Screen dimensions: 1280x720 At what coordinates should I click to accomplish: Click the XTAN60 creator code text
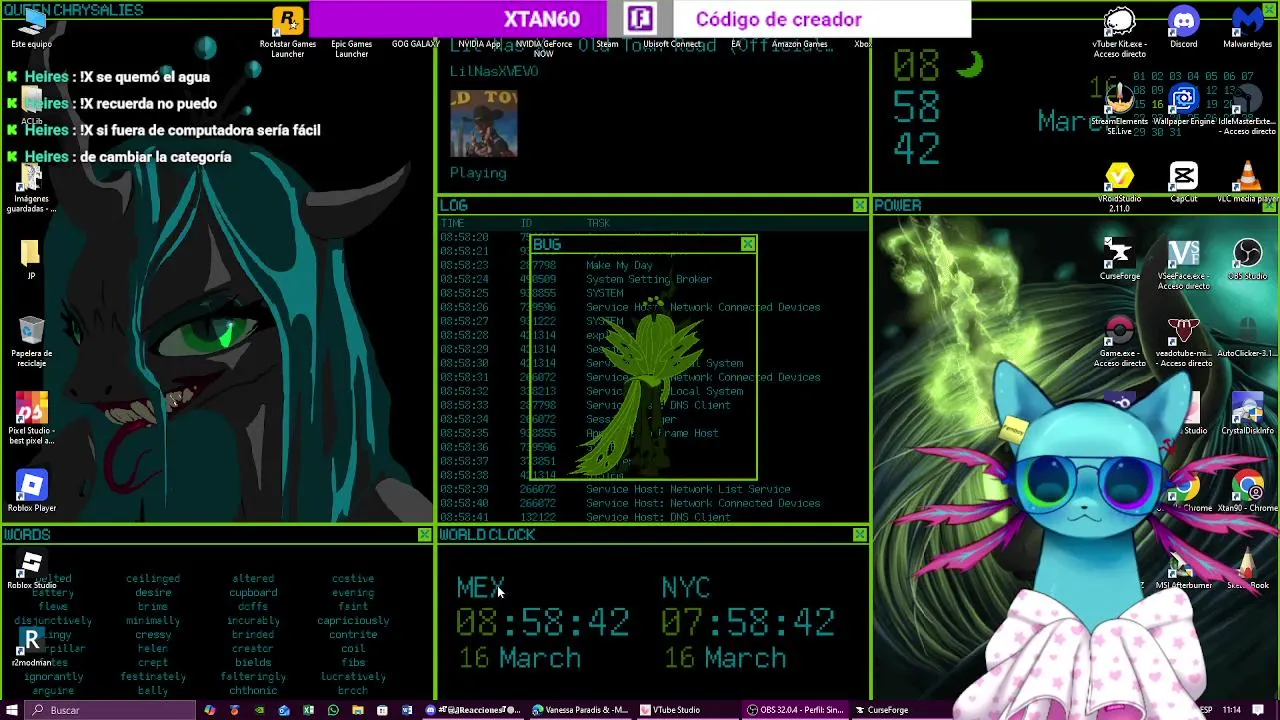click(x=541, y=19)
